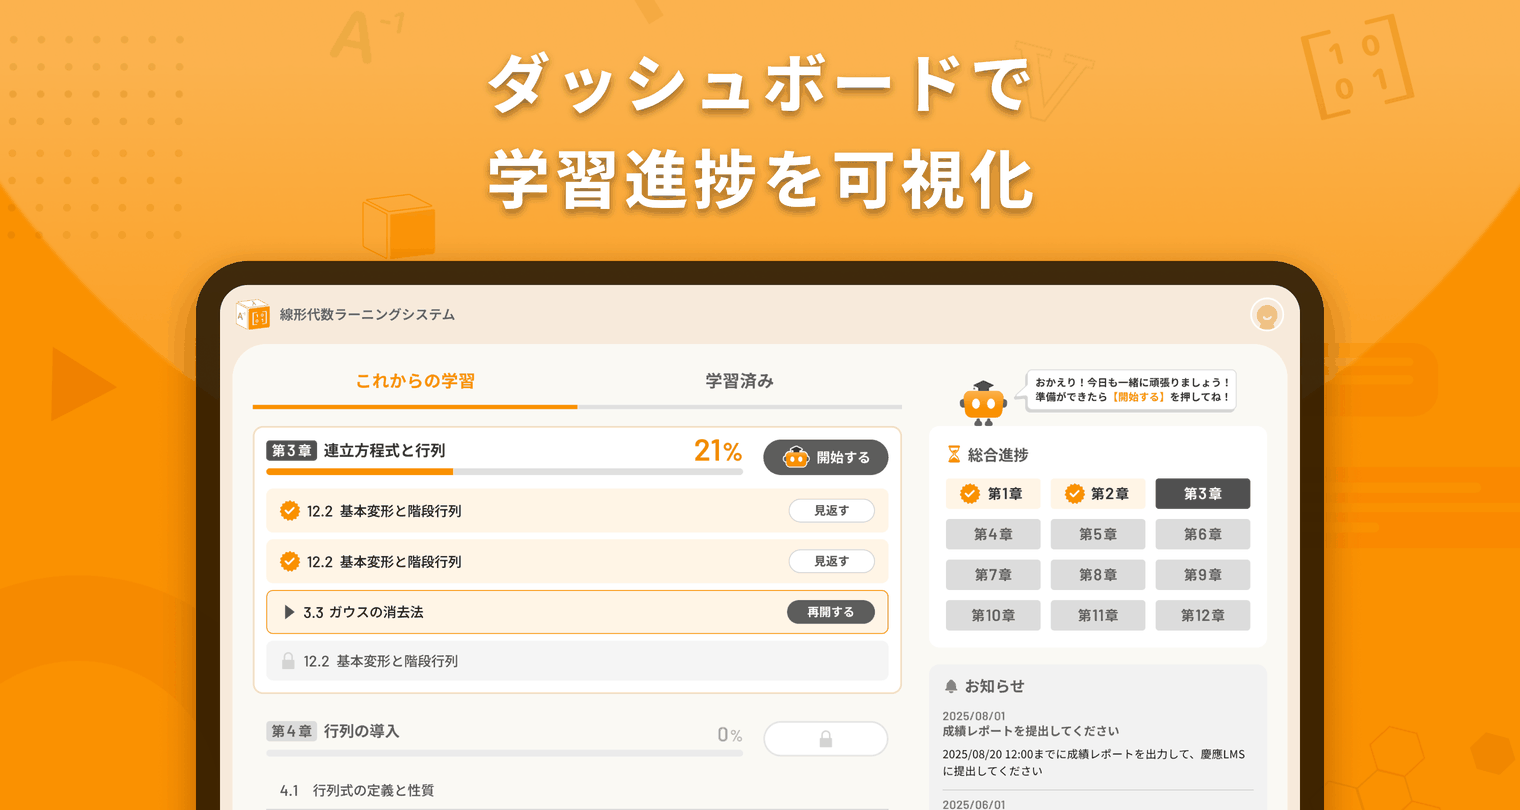Select 第7章 chip in progress grid
This screenshot has height=810, width=1520.
(x=993, y=575)
